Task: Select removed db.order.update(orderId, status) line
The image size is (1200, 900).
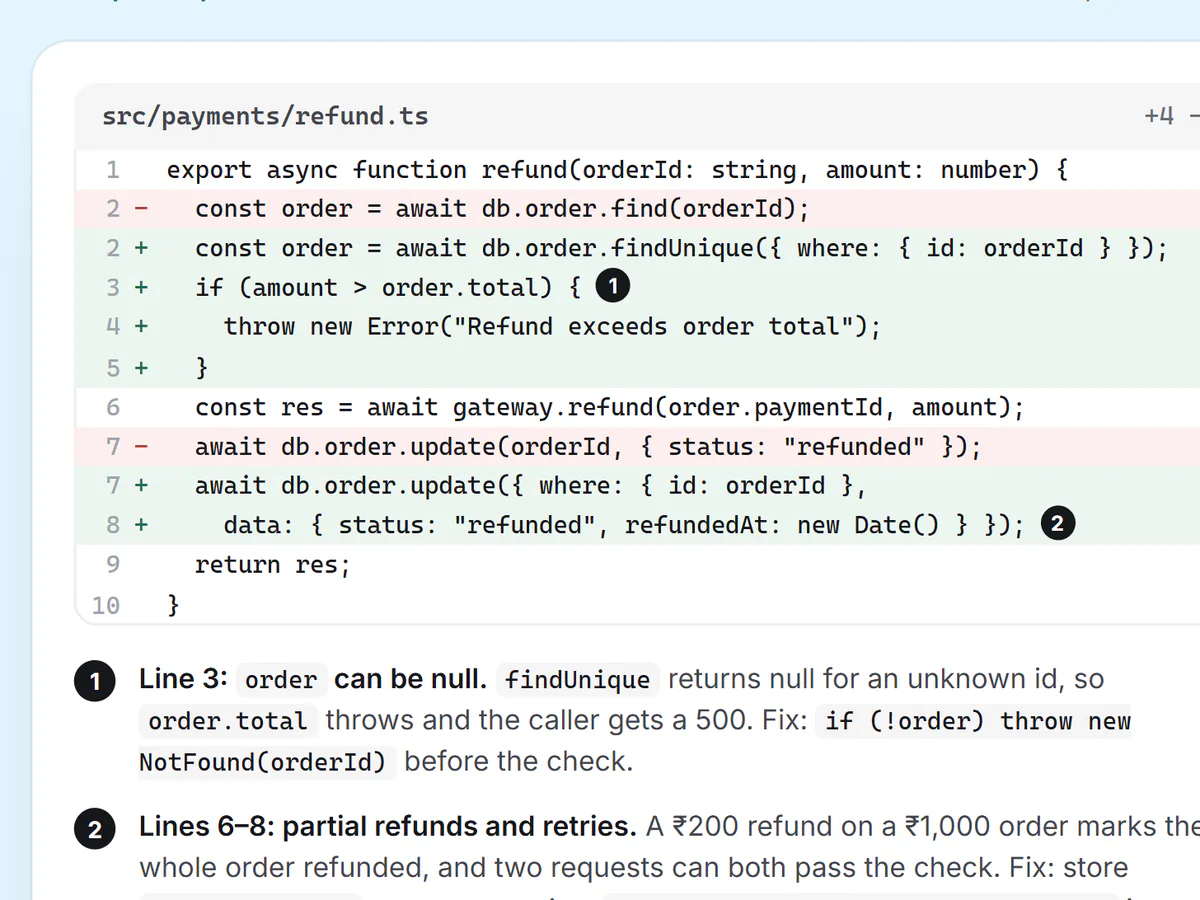Action: pos(588,446)
